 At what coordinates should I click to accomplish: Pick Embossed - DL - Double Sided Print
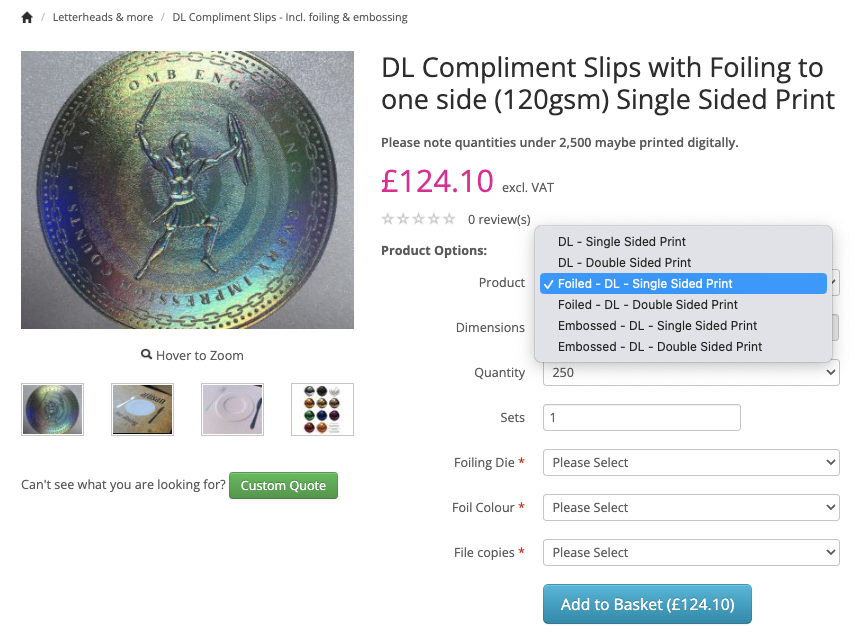(659, 347)
